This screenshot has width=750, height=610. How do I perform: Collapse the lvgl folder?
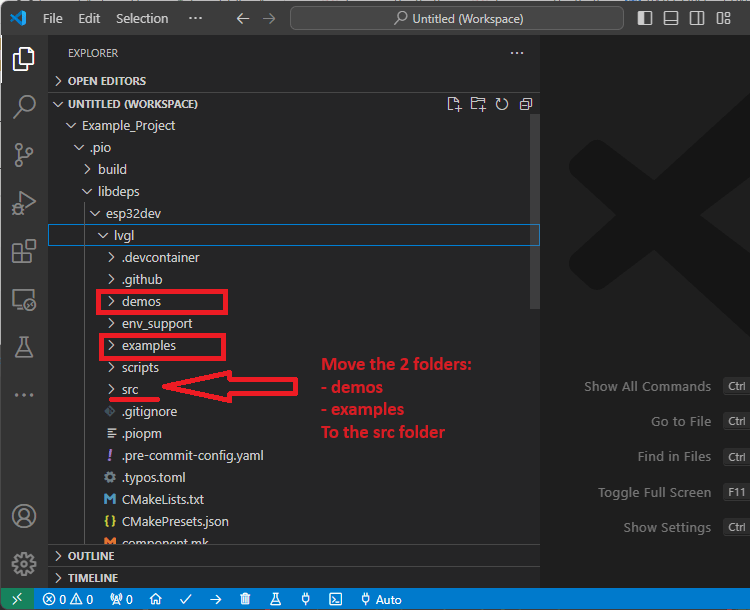click(x=294, y=235)
